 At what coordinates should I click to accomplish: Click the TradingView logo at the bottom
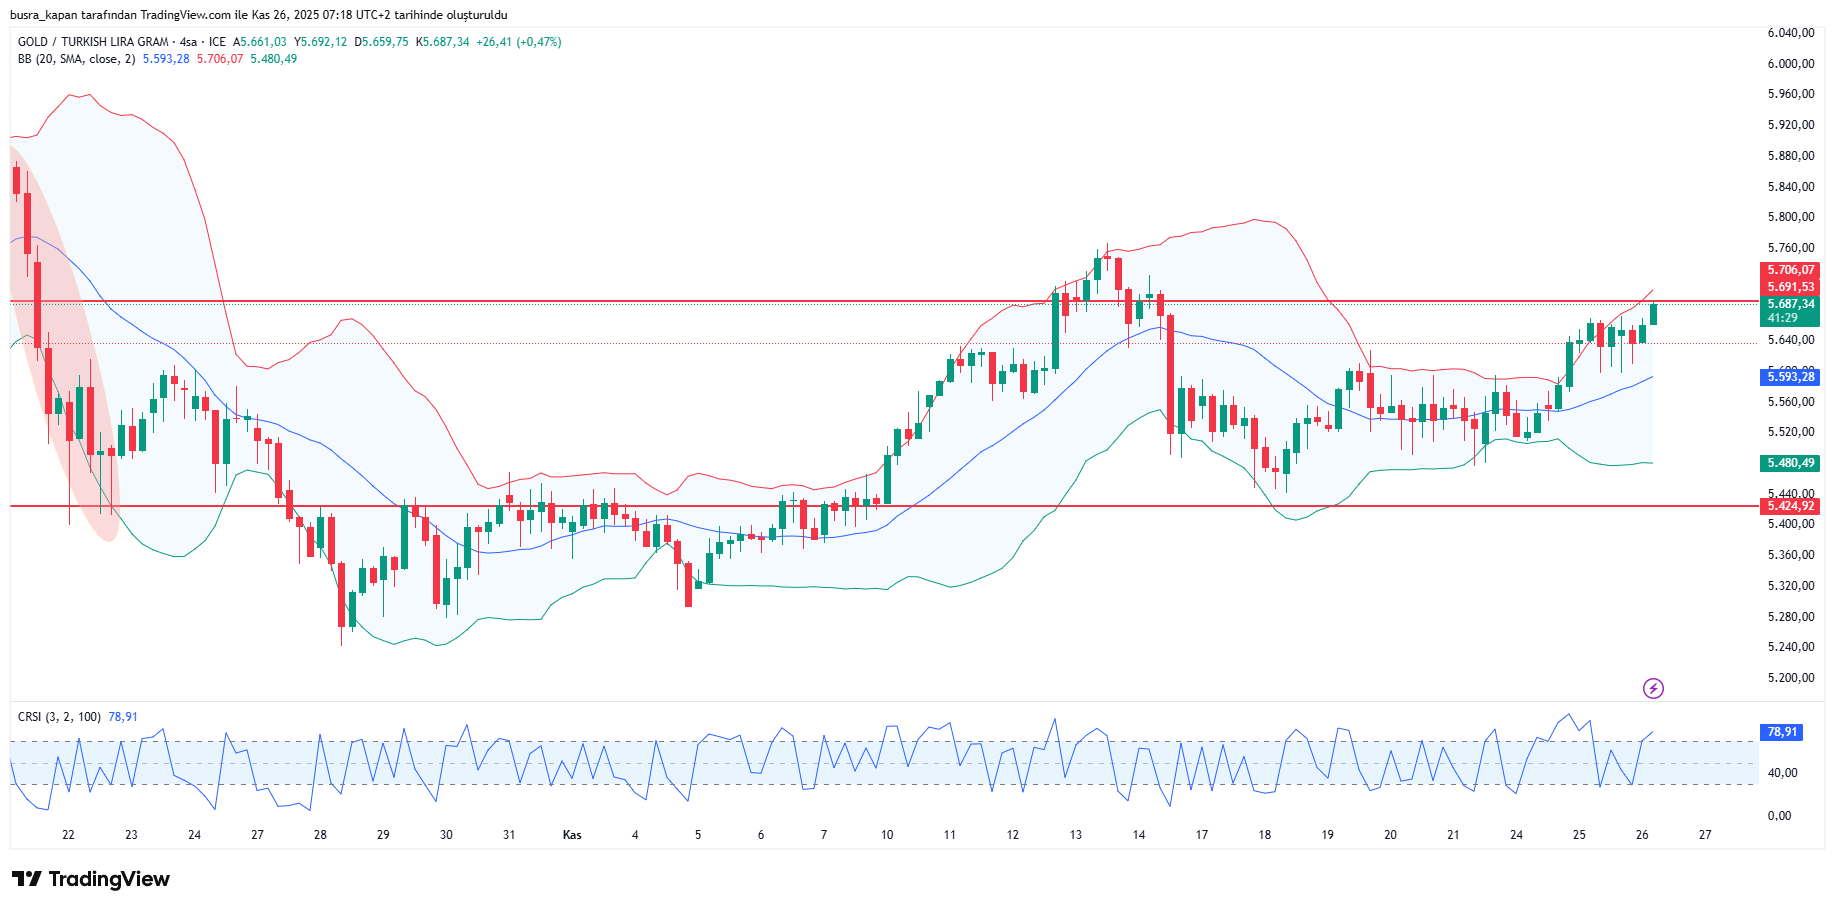pos(91,879)
